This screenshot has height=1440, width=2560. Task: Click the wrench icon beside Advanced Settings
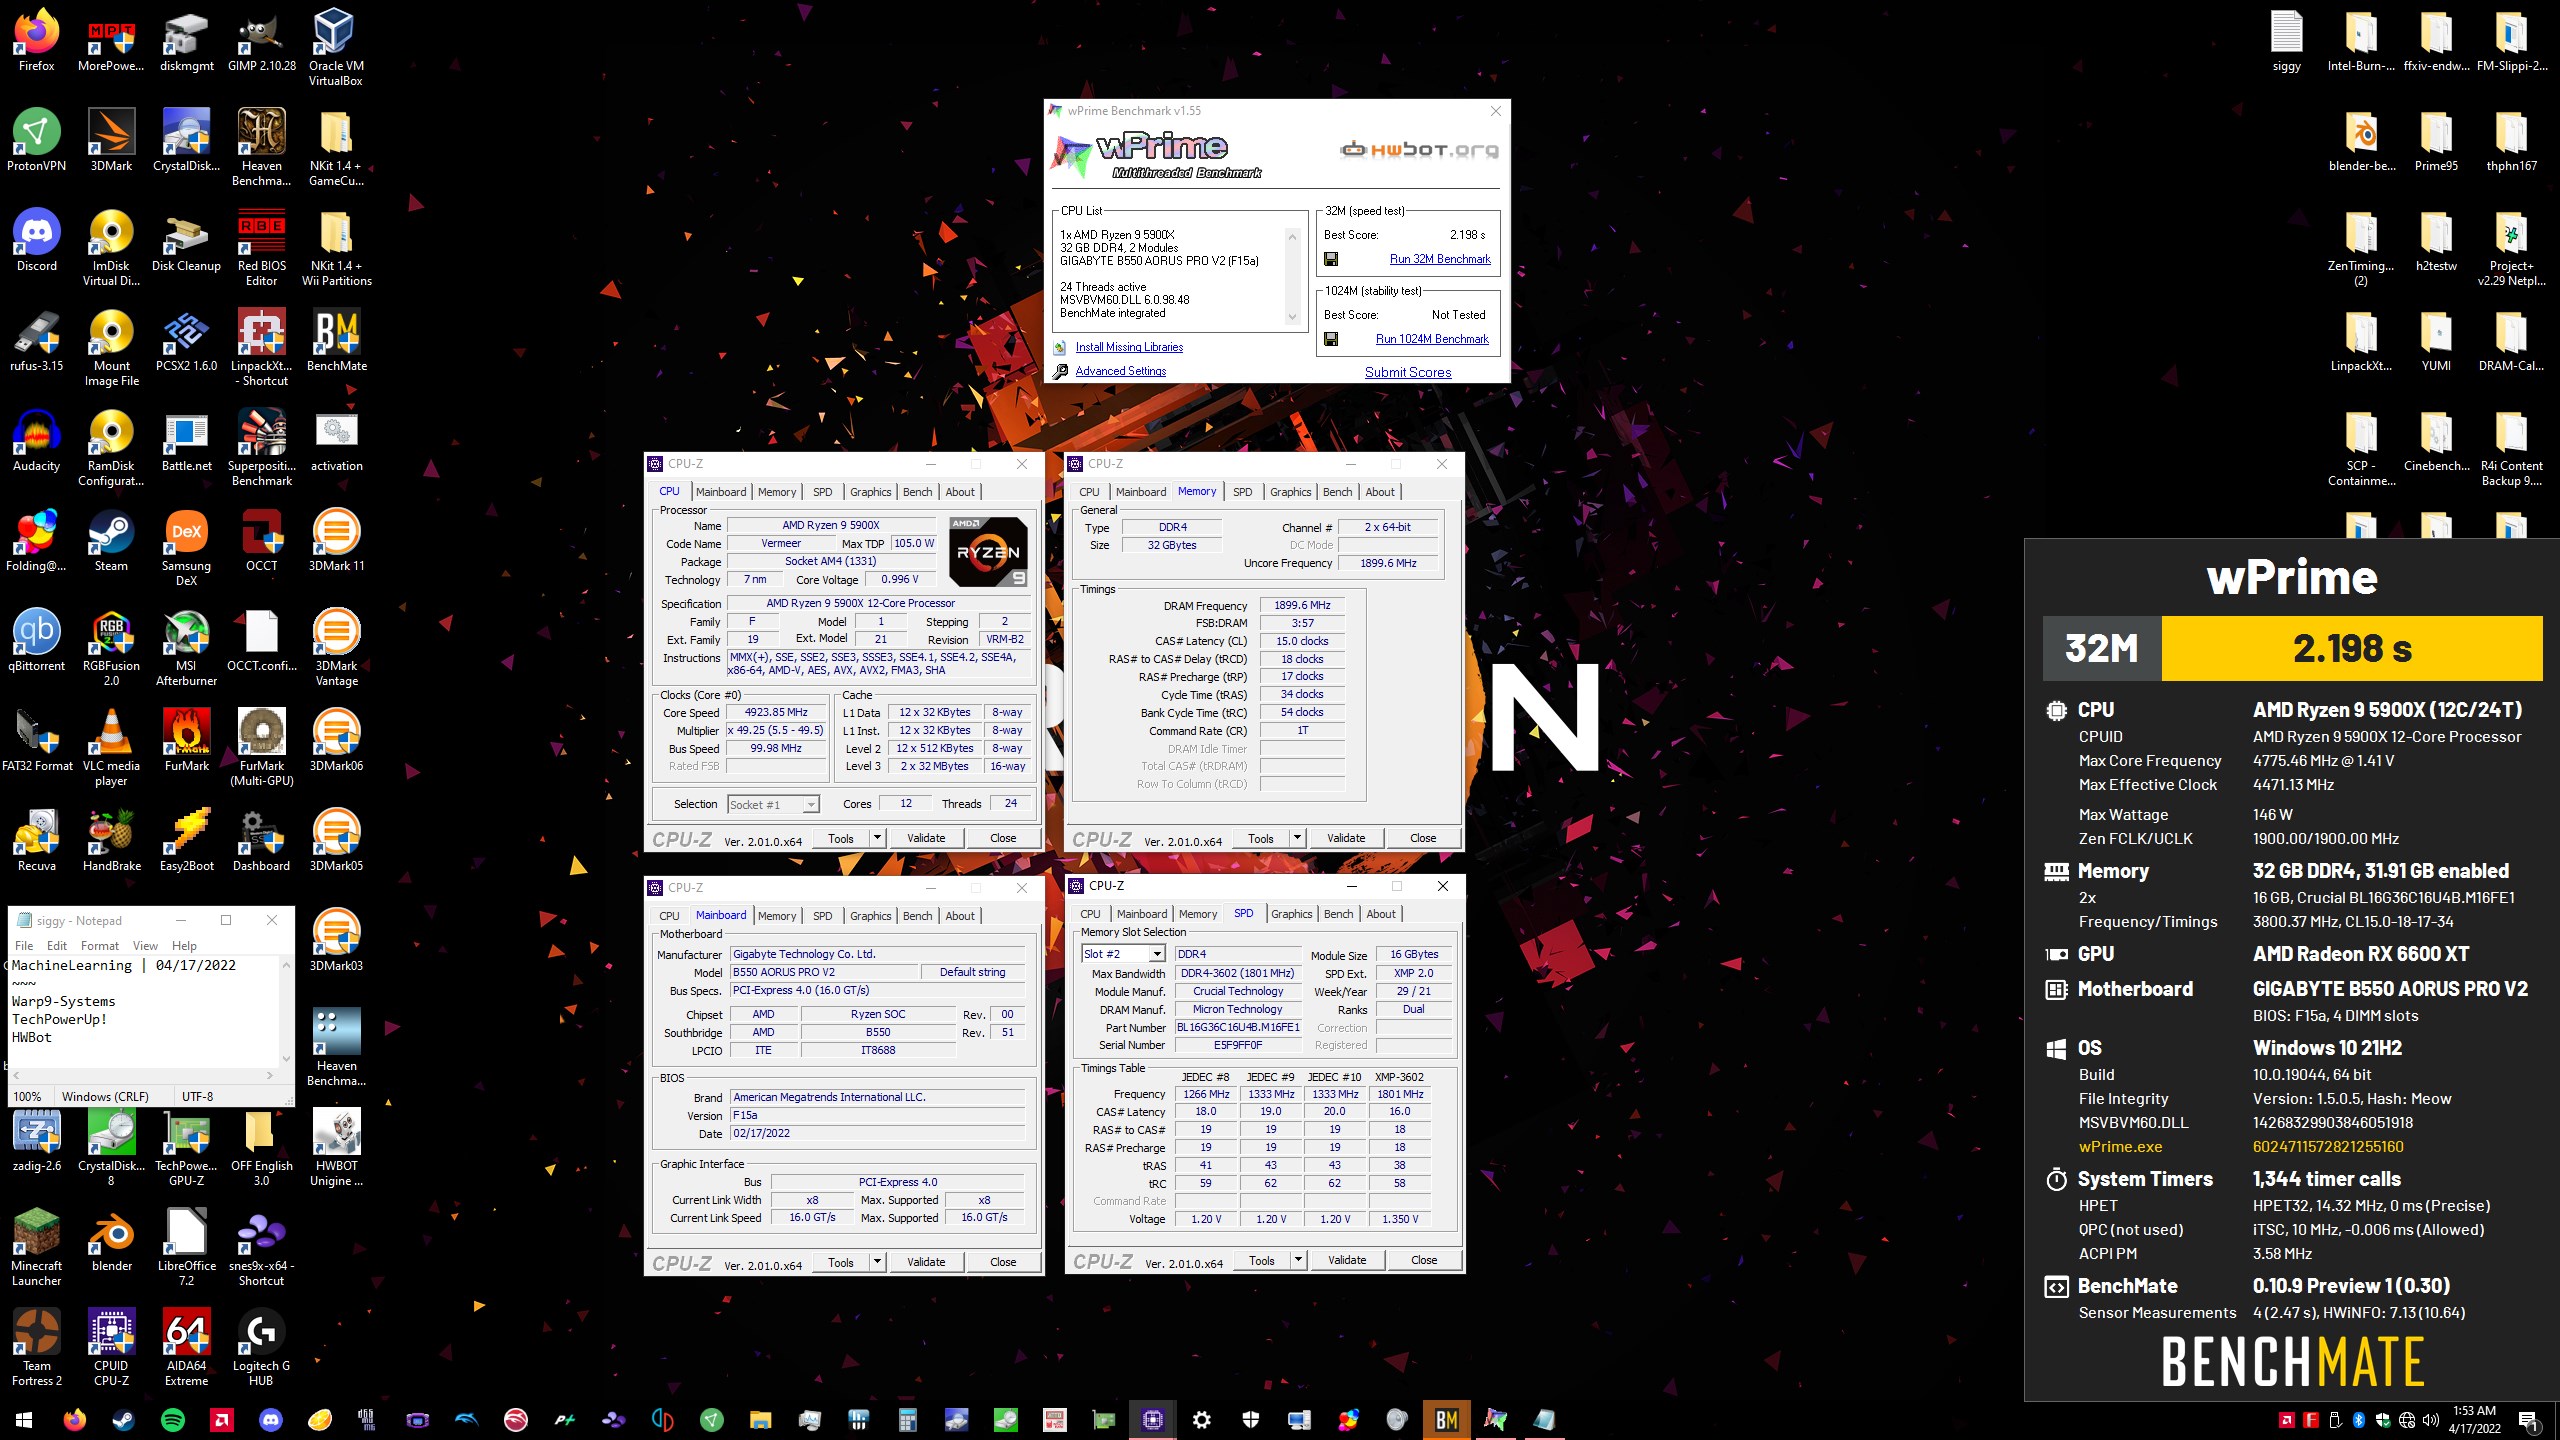(x=1060, y=371)
